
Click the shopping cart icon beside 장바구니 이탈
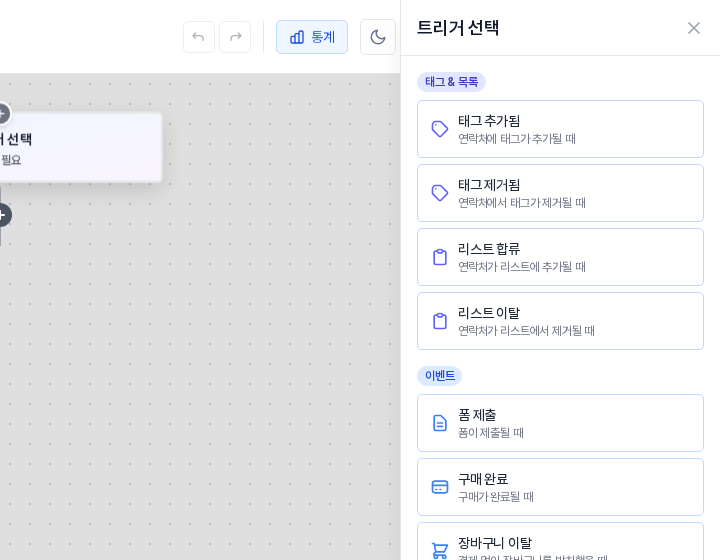[440, 550]
